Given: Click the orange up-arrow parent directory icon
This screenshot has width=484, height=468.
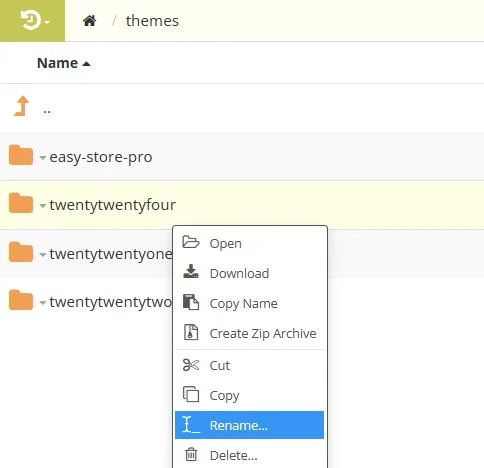Looking at the screenshot, I should click(22, 106).
